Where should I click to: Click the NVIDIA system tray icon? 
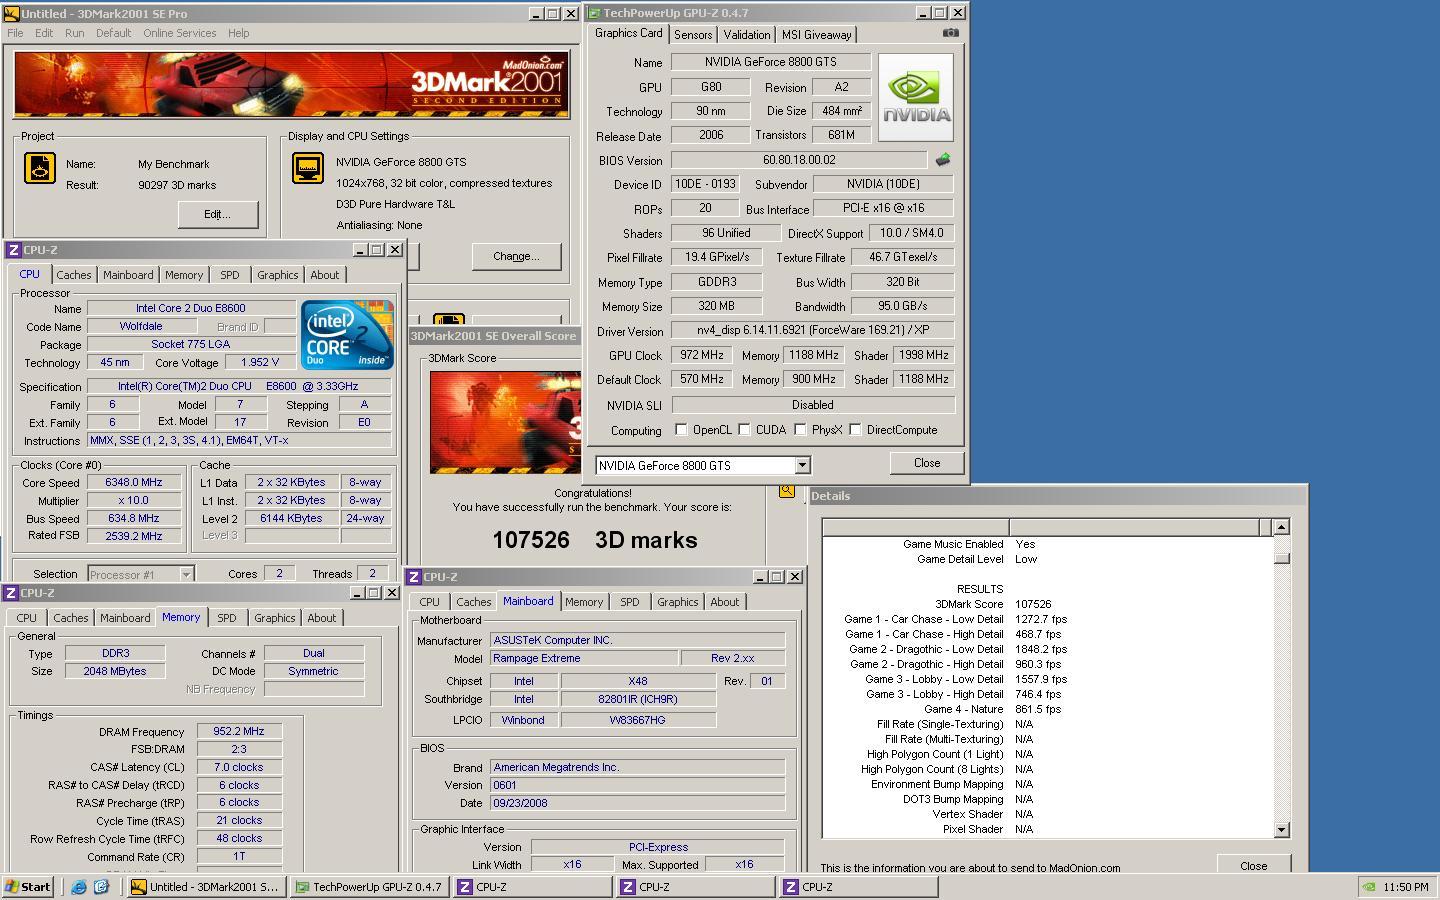[x=1370, y=887]
